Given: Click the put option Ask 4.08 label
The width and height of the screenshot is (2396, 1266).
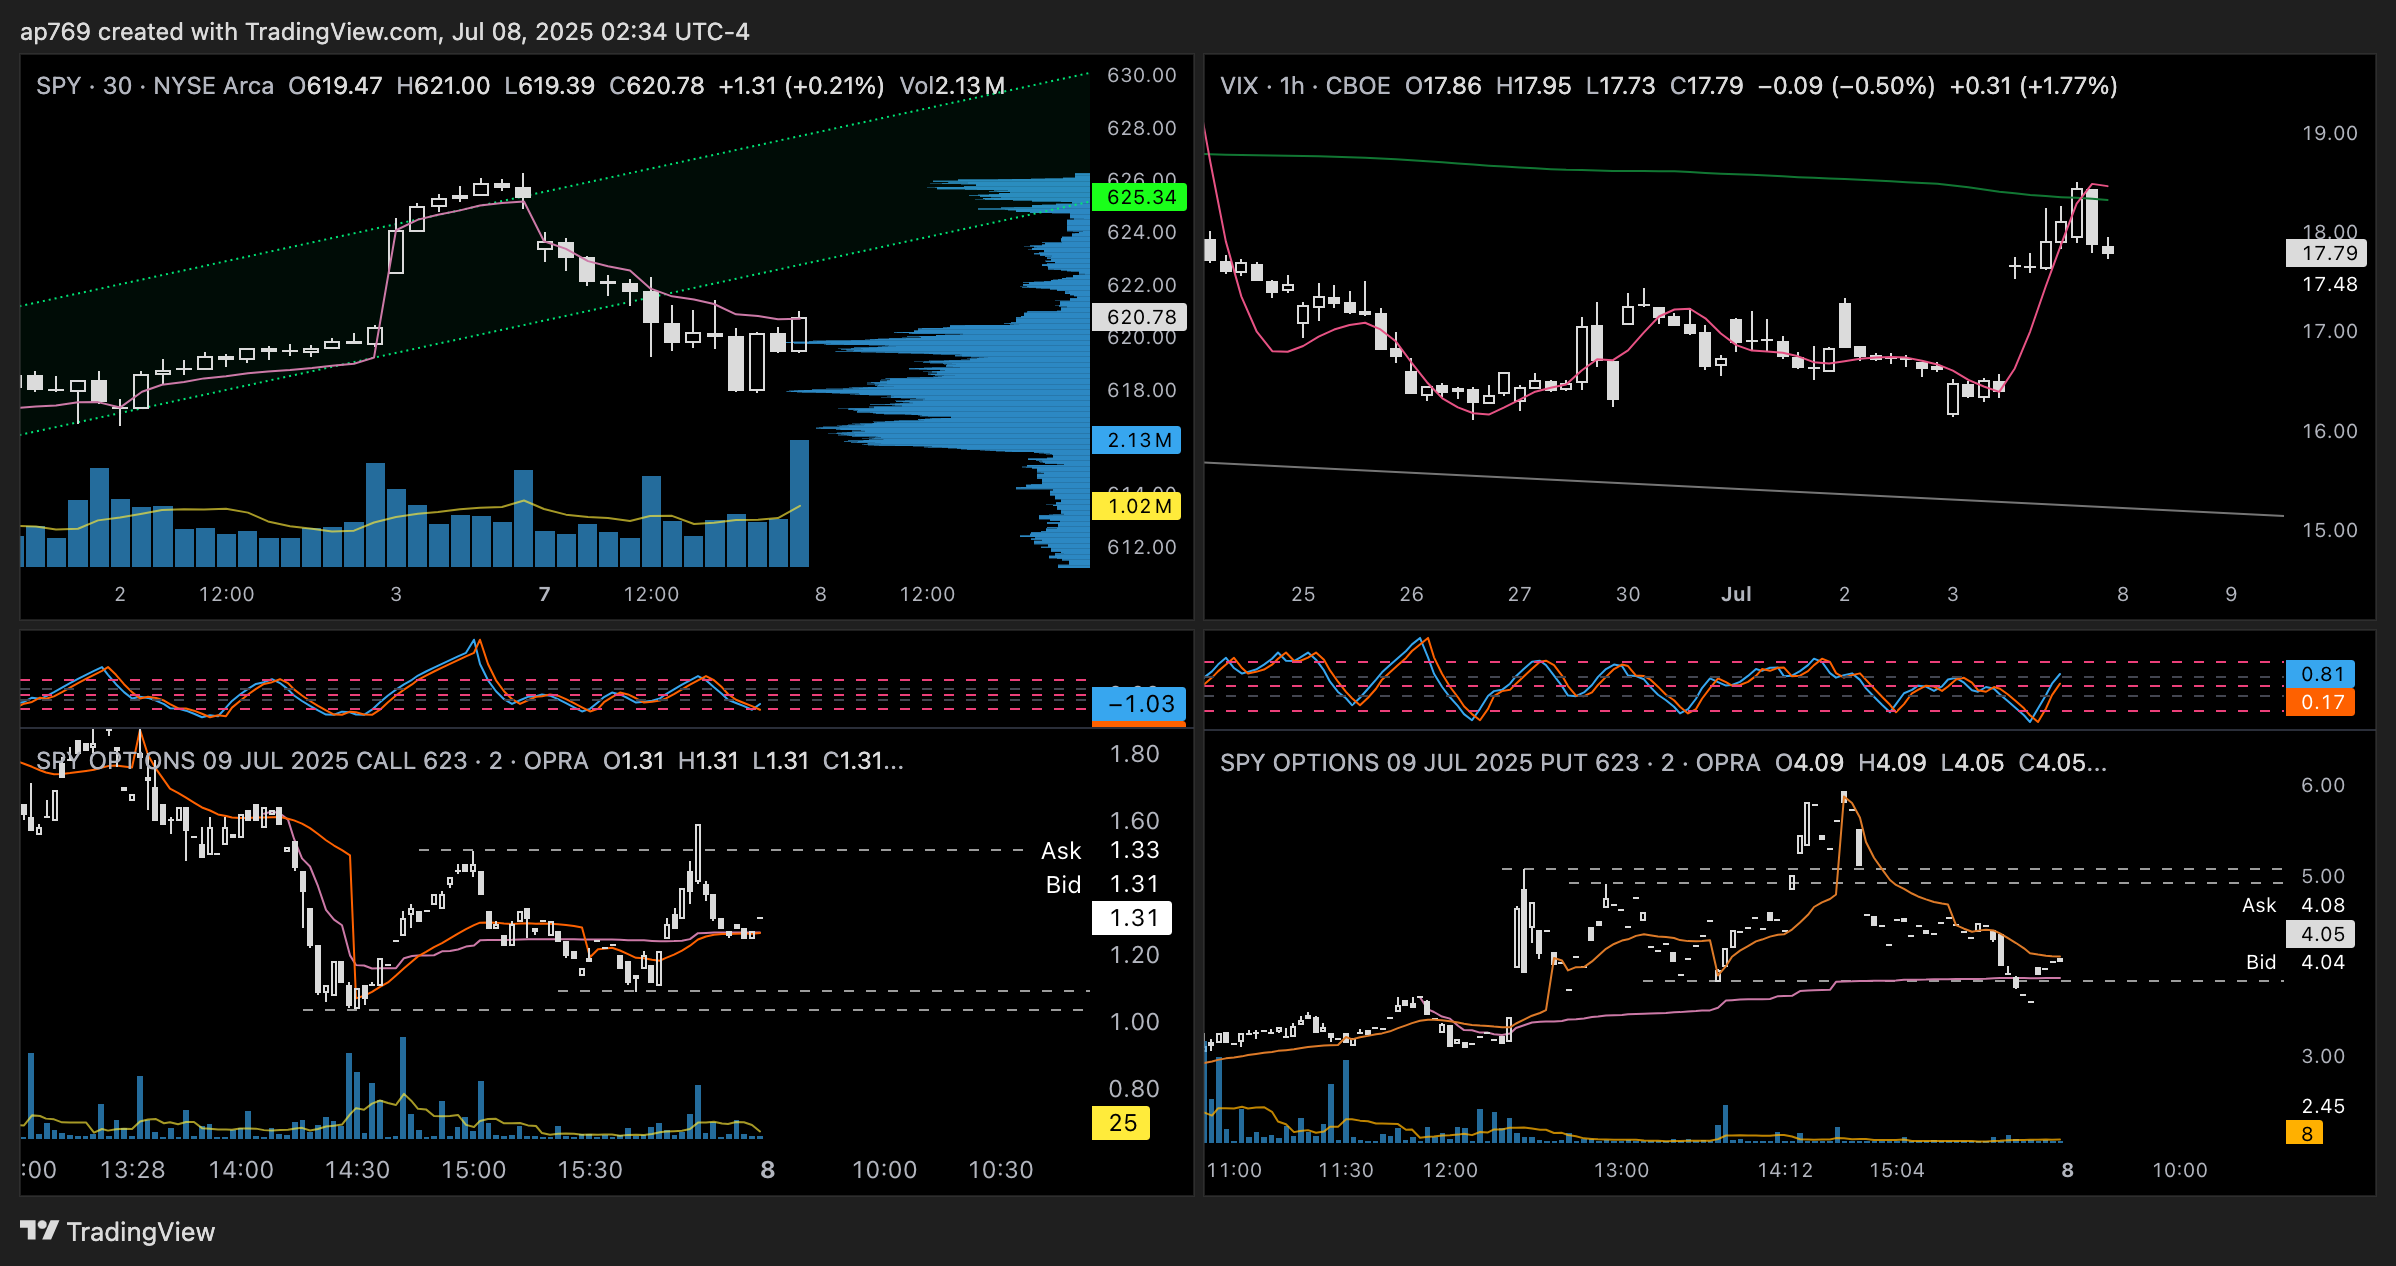Looking at the screenshot, I should coord(2293,905).
